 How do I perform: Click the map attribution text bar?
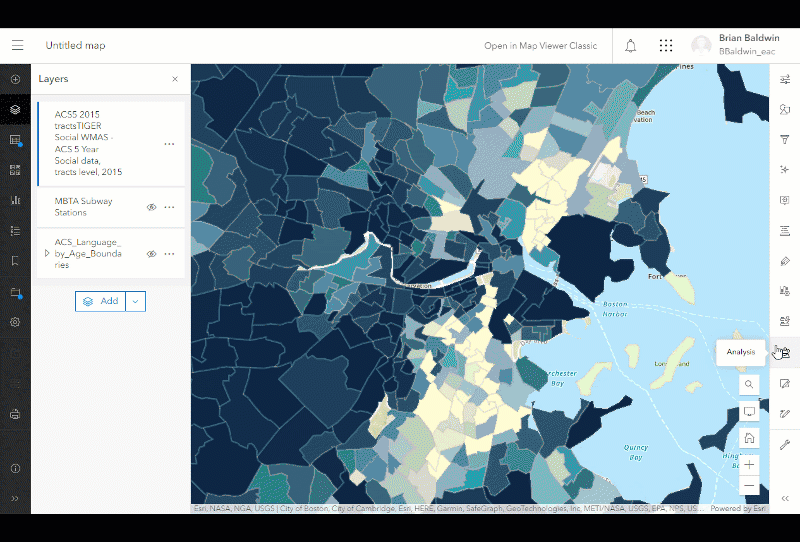[x=449, y=508]
